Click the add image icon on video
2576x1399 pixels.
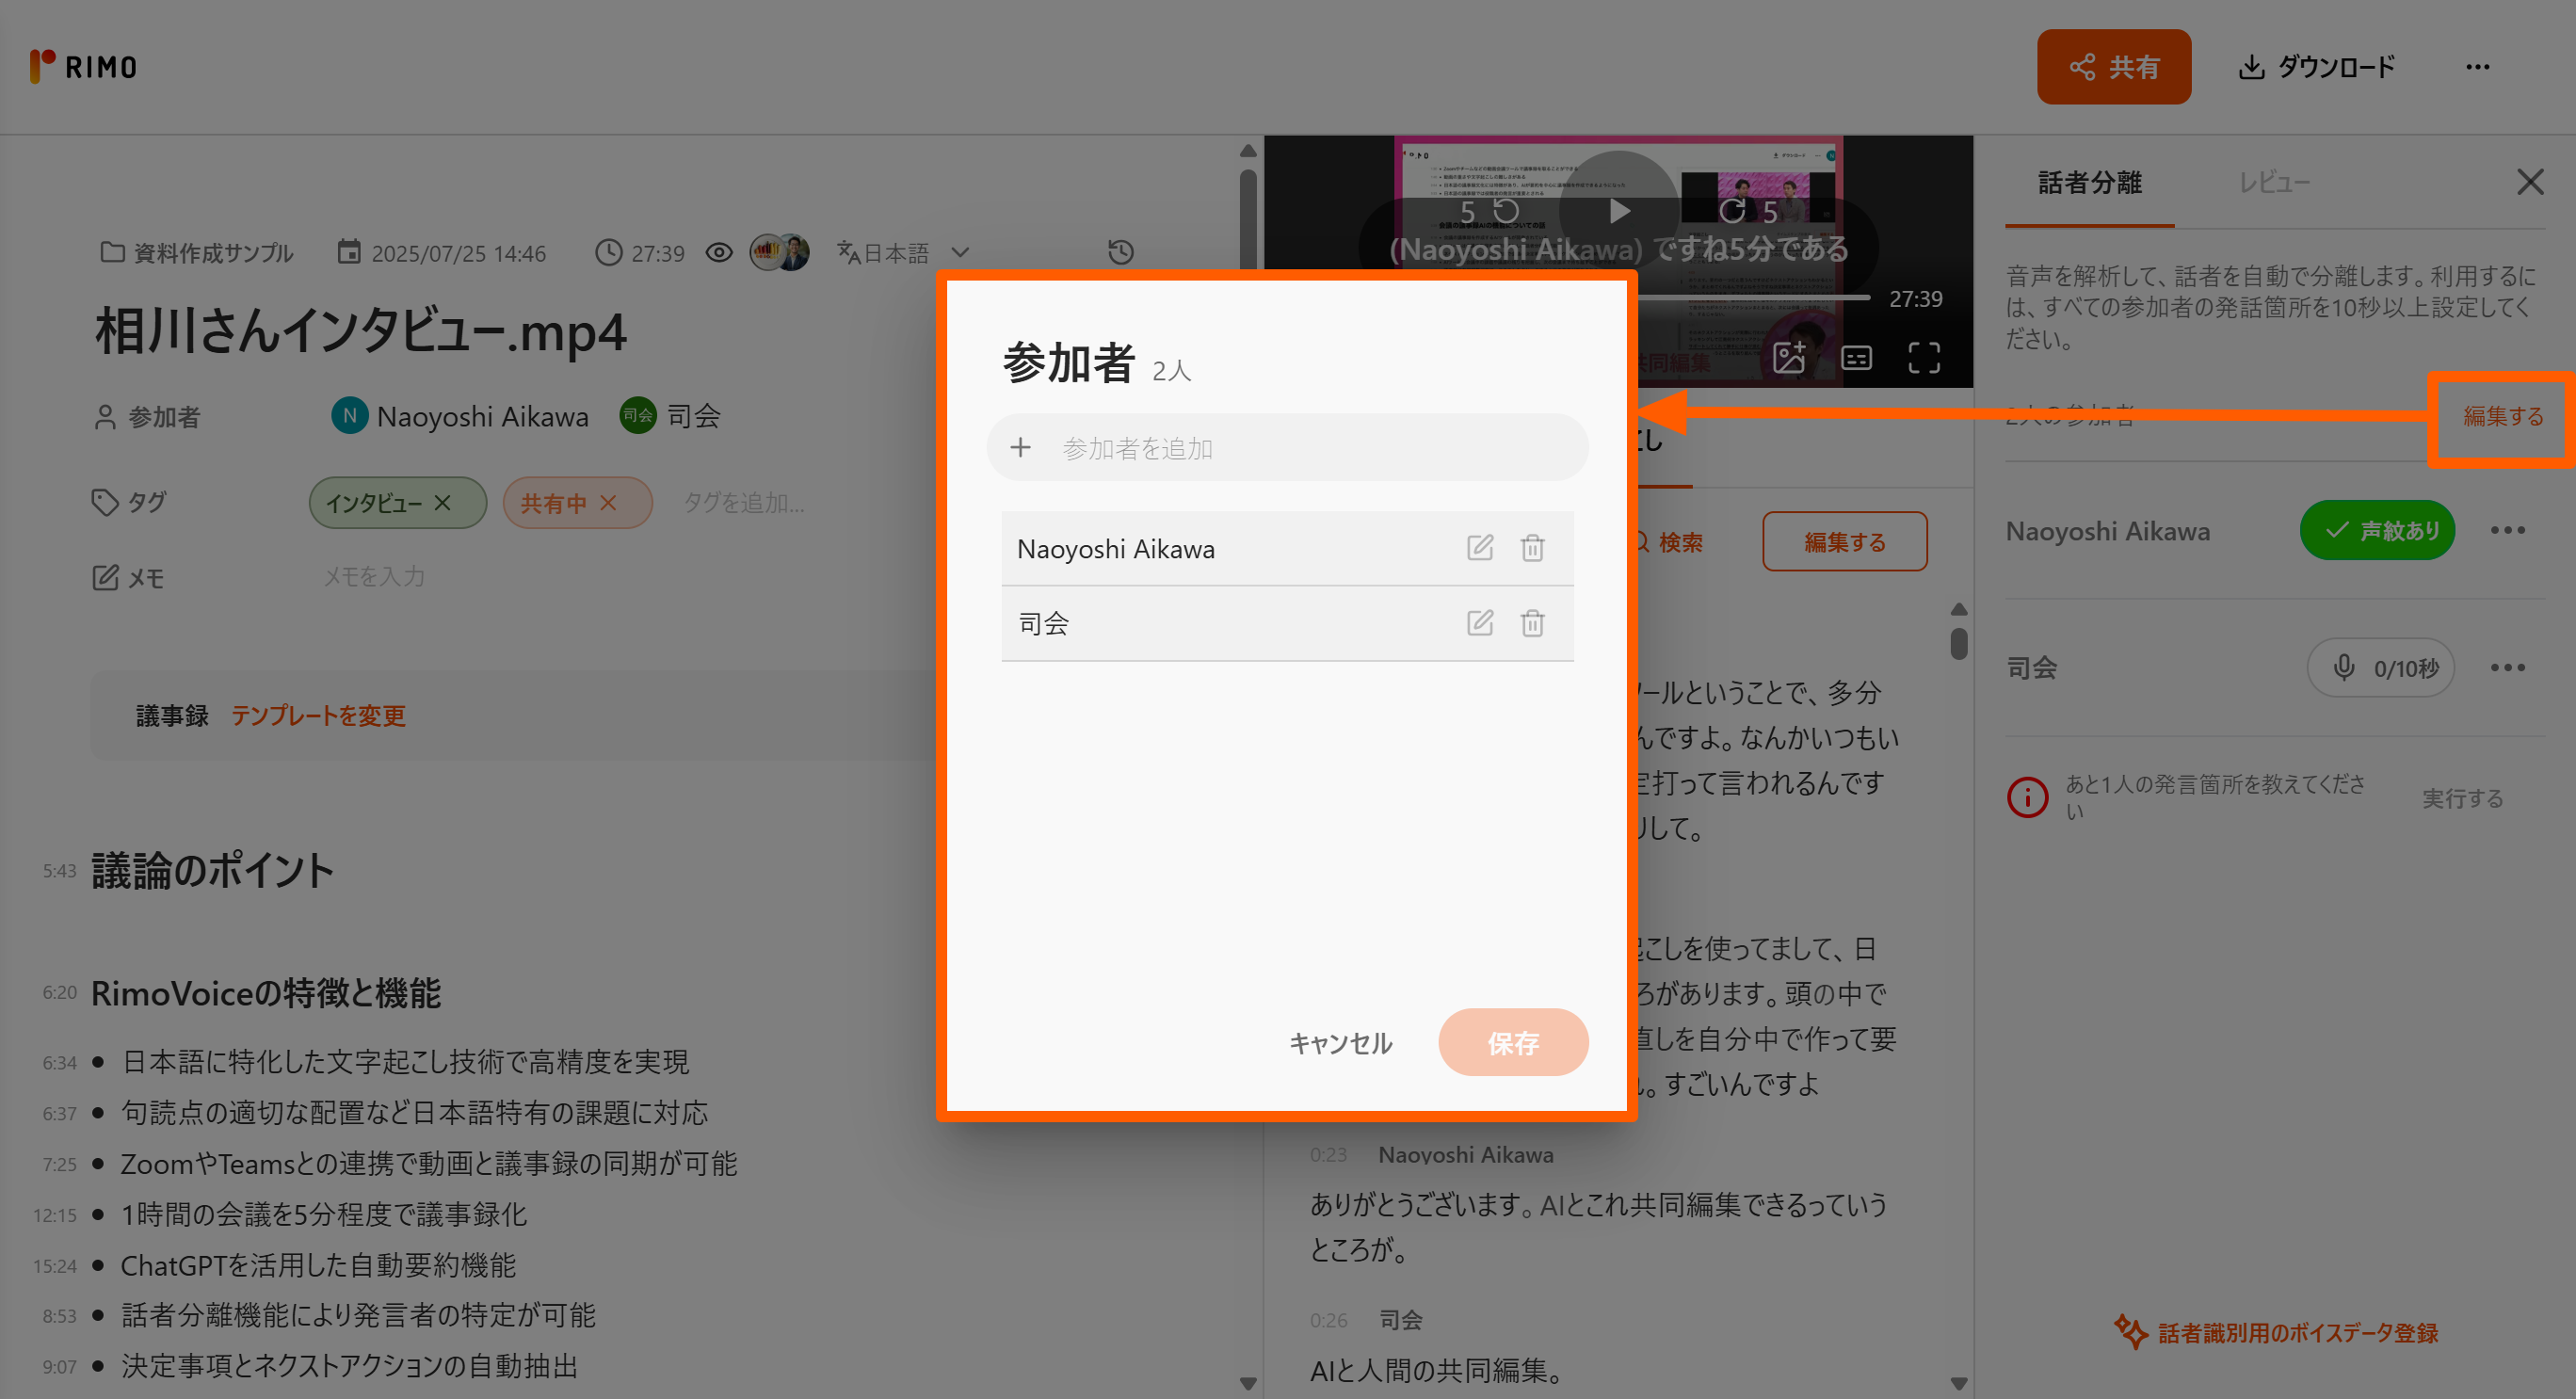pos(1788,358)
